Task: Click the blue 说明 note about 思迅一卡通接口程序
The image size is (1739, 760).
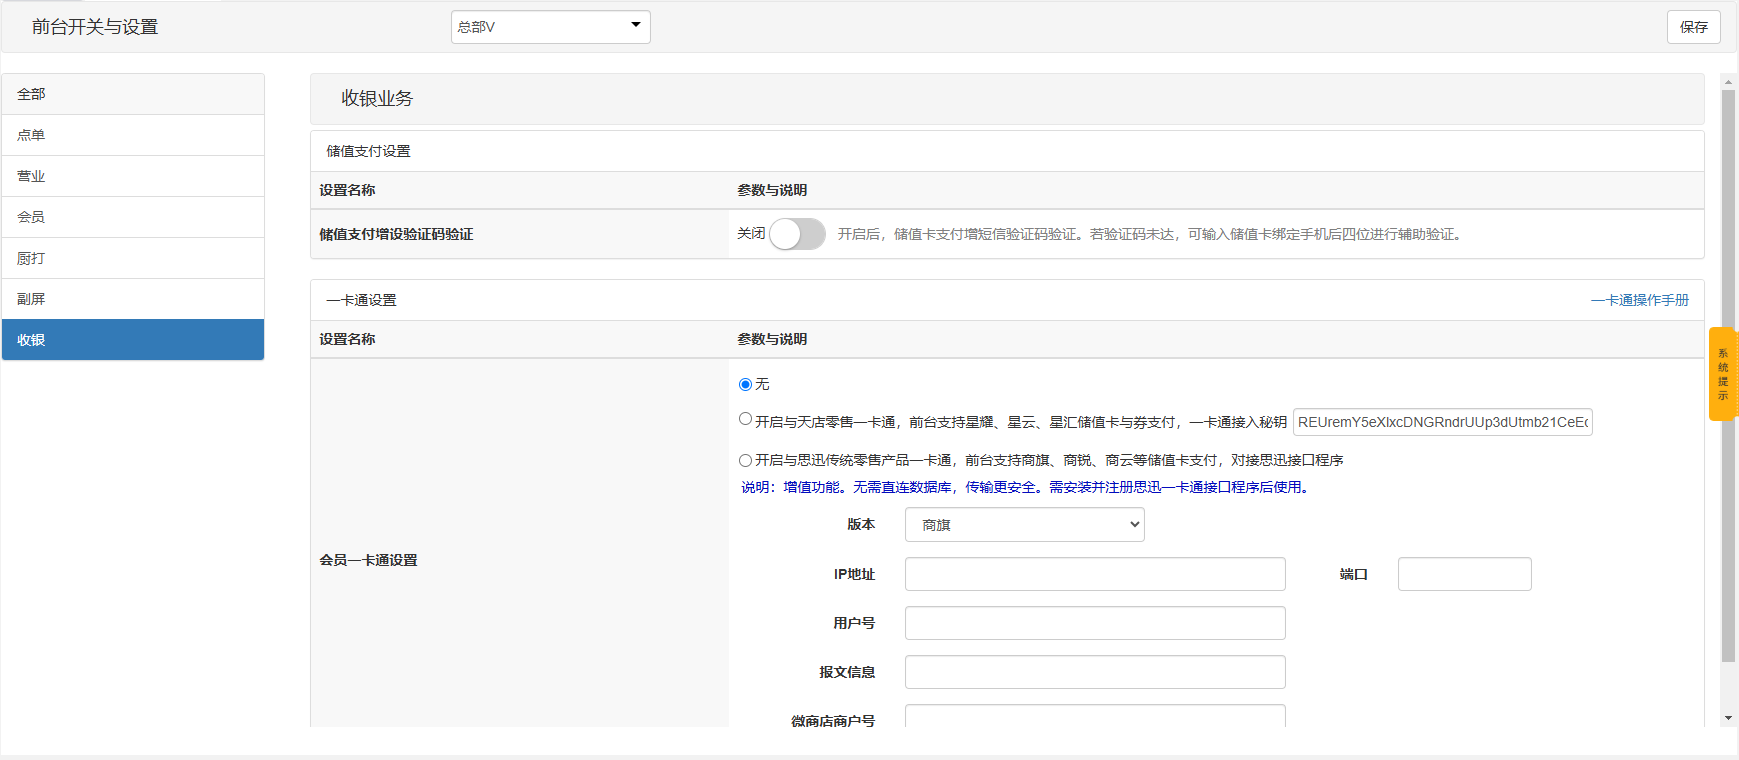Action: pyautogui.click(x=1026, y=487)
